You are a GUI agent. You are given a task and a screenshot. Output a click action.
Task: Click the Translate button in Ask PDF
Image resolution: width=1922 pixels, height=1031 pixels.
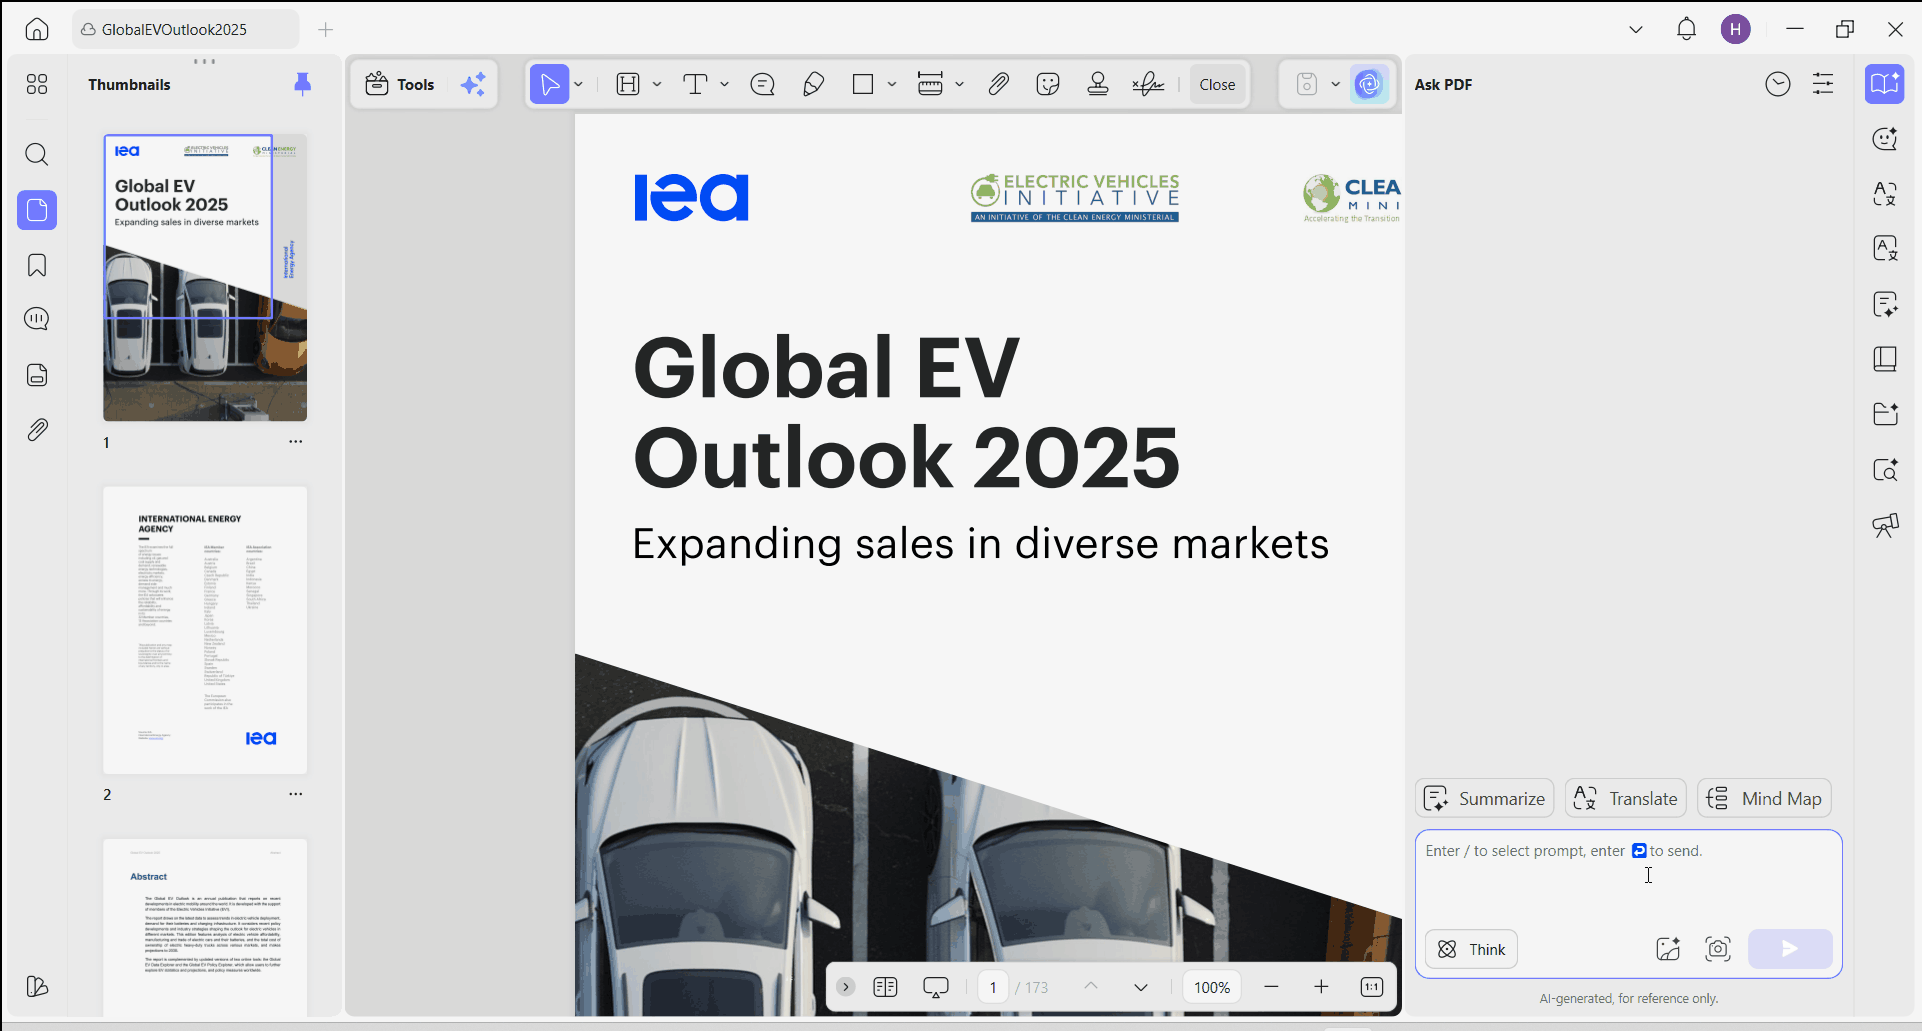point(1626,798)
